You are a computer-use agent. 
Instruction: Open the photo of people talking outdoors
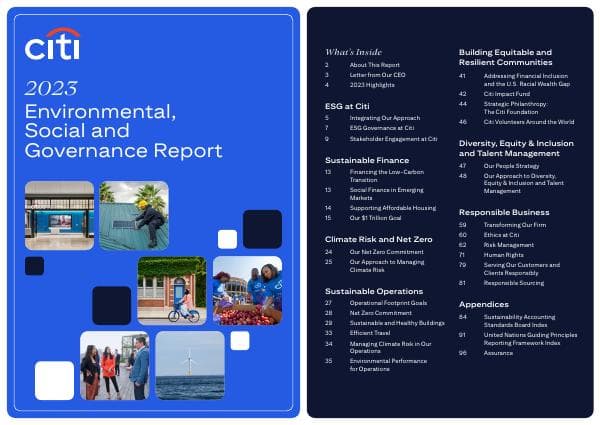click(114, 365)
